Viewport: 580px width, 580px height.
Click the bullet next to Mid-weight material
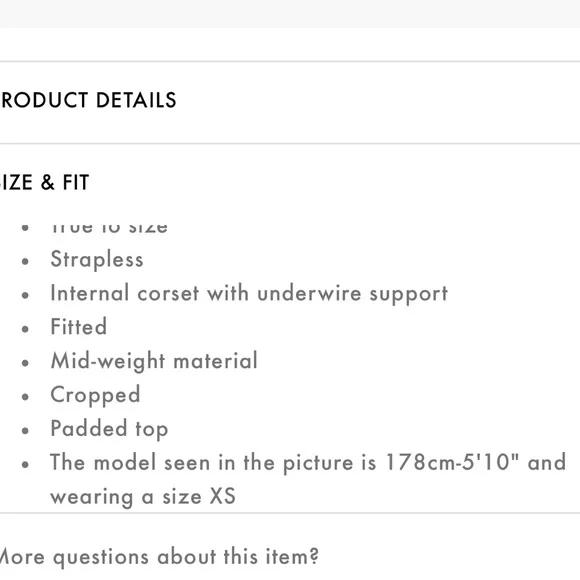(25, 363)
